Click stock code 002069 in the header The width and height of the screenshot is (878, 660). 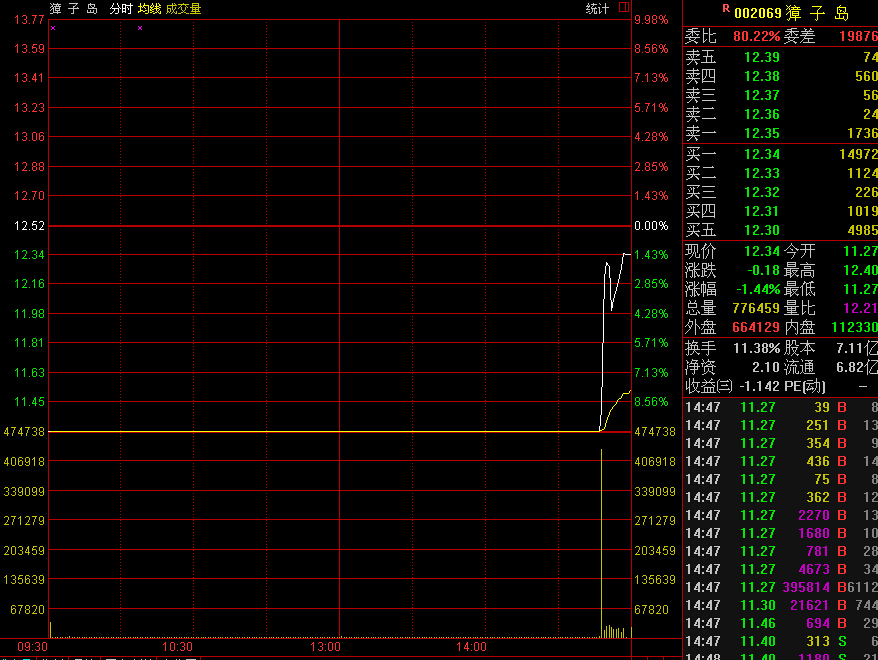coord(757,13)
